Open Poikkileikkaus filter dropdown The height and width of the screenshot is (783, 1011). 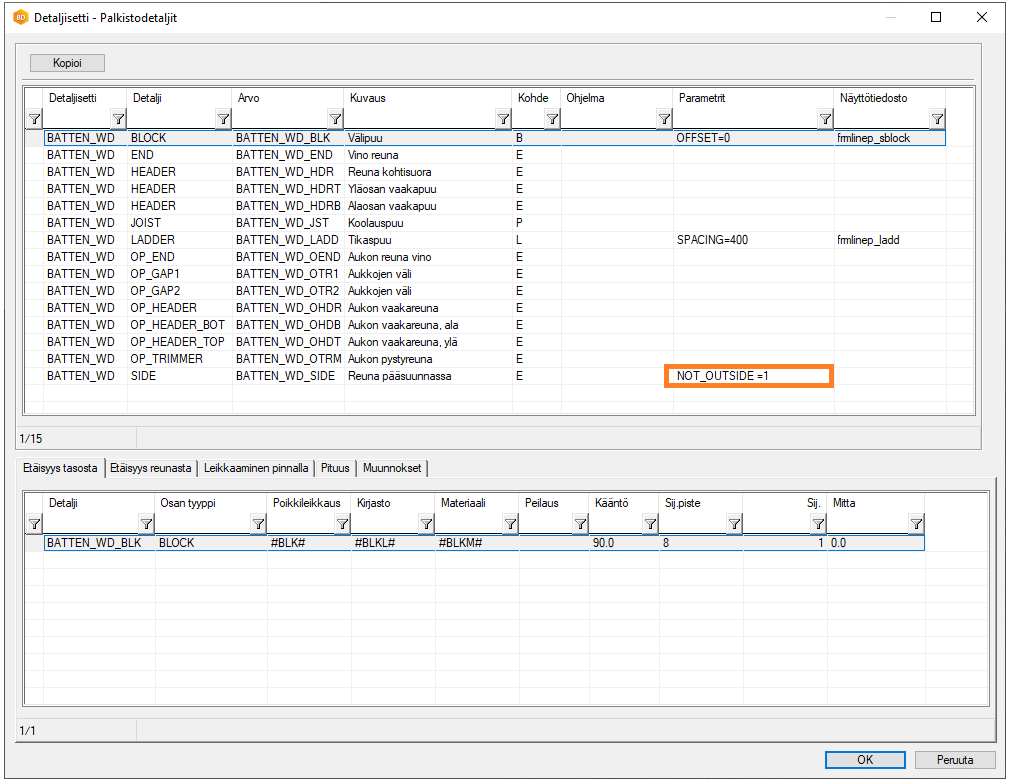(342, 523)
